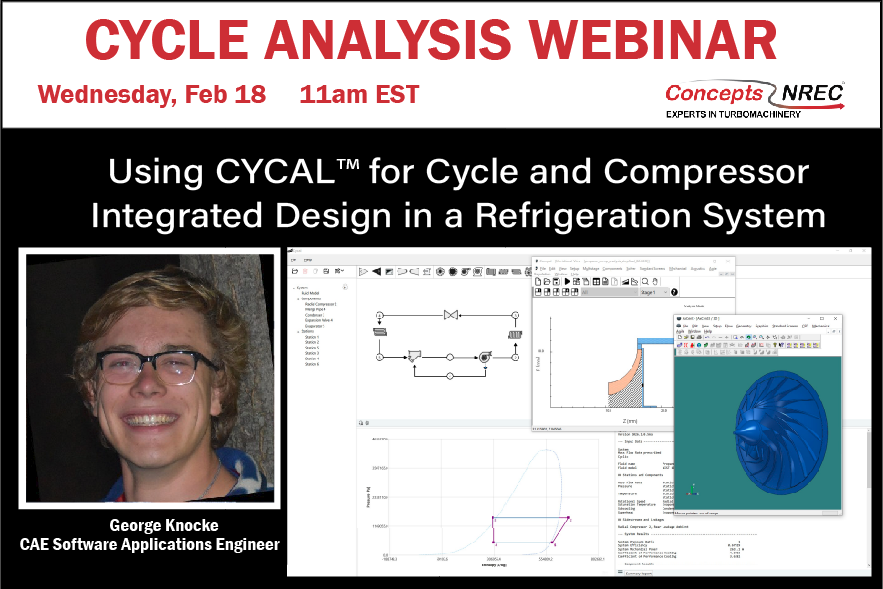
Task: Select the solid black turbine triangle component icon
Action: [377, 271]
